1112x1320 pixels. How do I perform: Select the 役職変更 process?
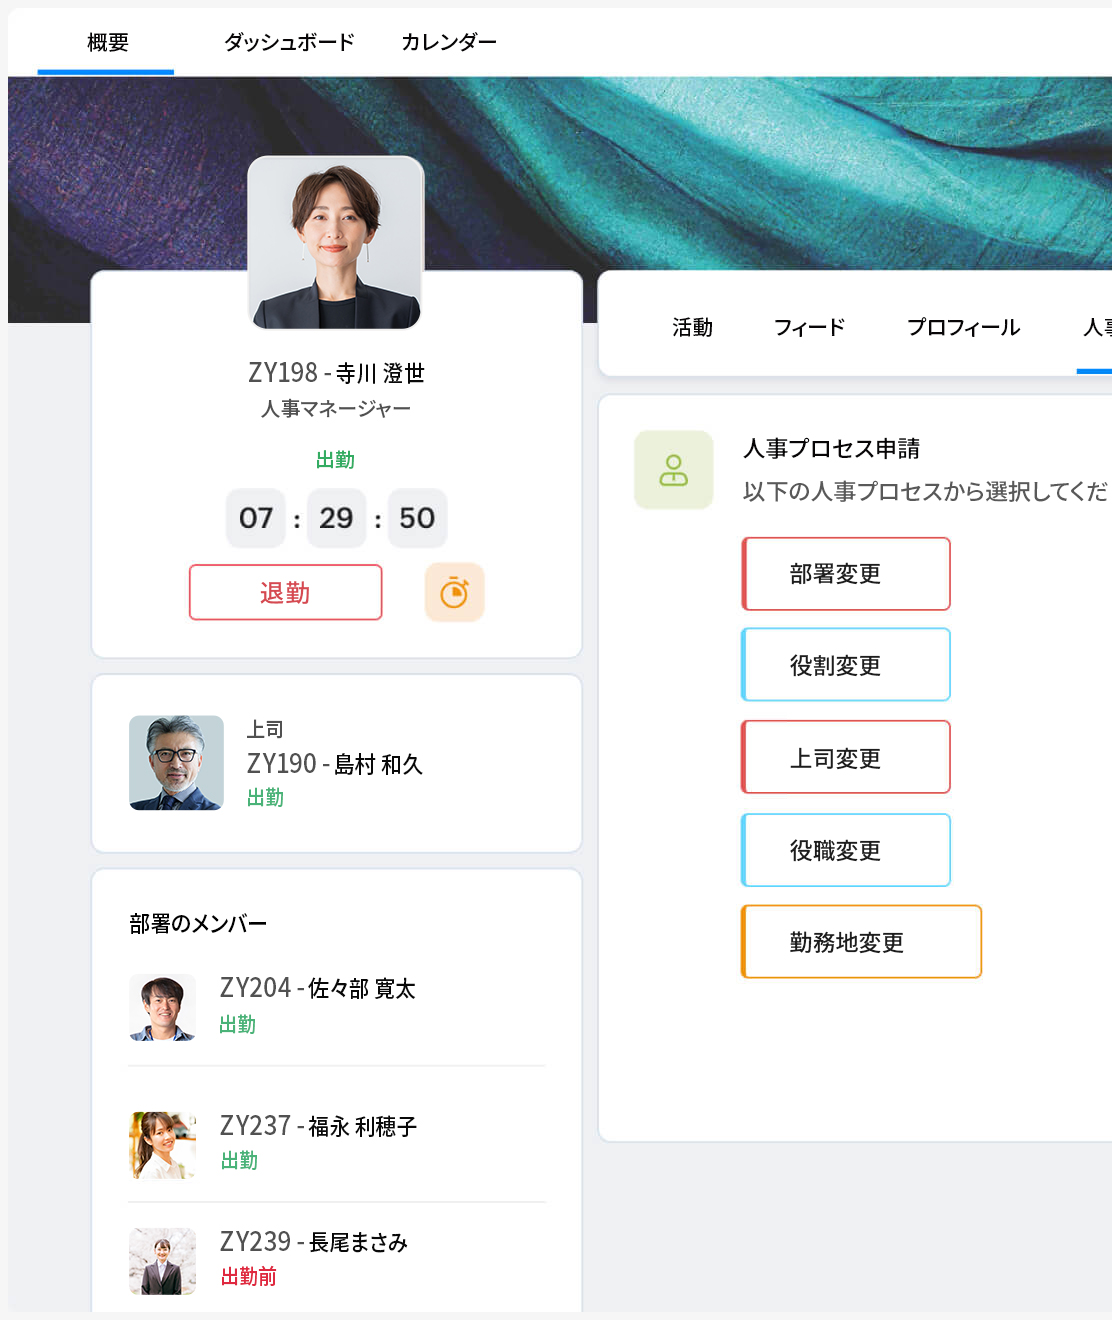(x=846, y=850)
